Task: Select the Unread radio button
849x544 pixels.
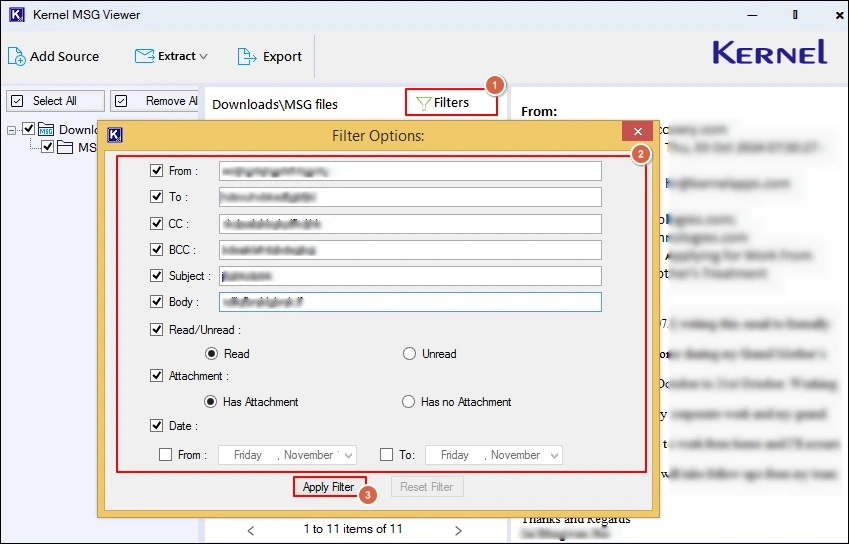Action: click(409, 353)
